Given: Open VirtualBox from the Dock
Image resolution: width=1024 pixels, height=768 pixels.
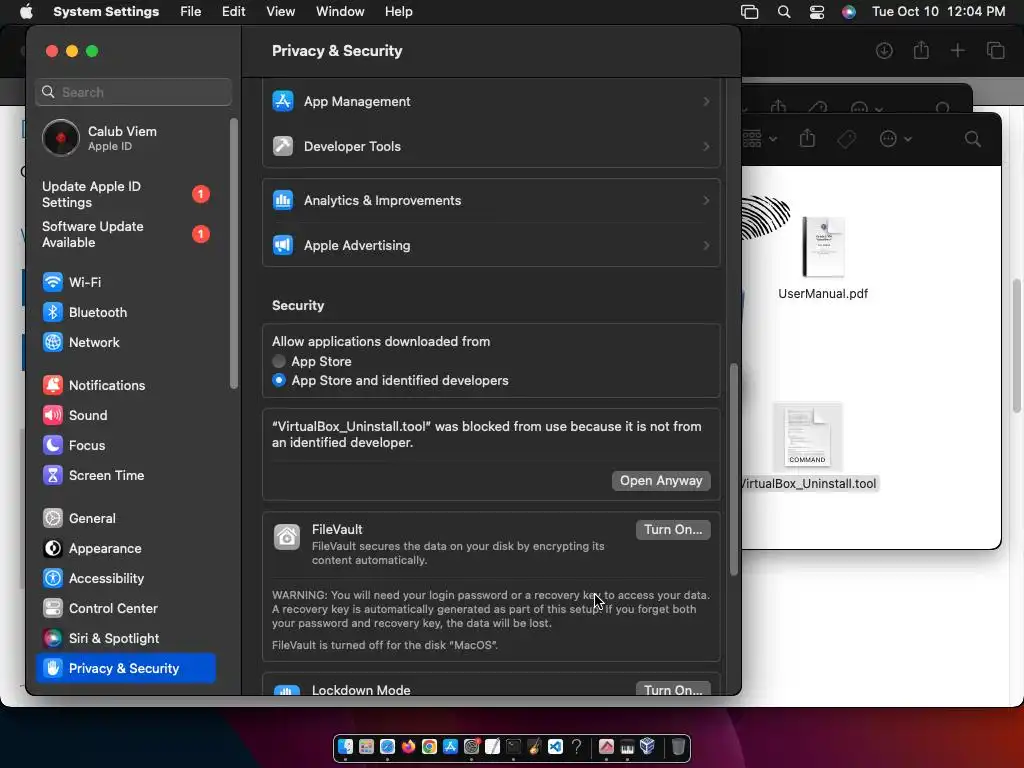Looking at the screenshot, I should click(x=647, y=746).
